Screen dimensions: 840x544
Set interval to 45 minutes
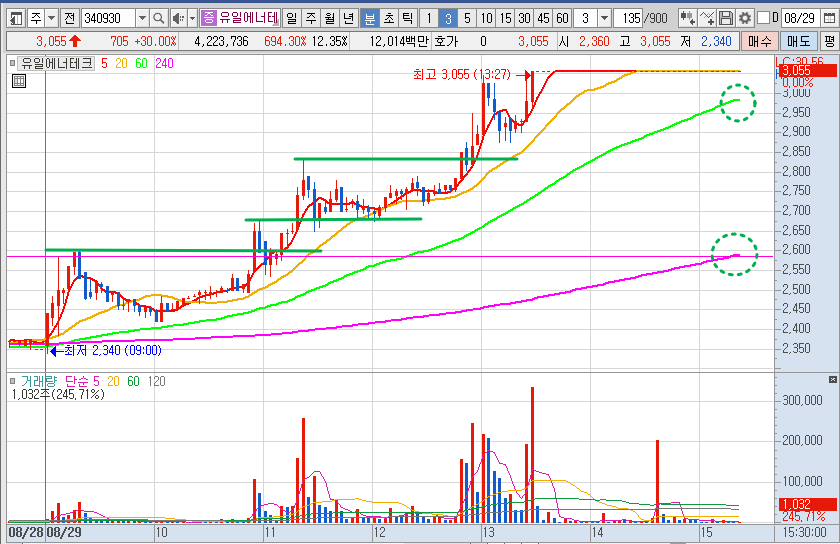point(543,19)
